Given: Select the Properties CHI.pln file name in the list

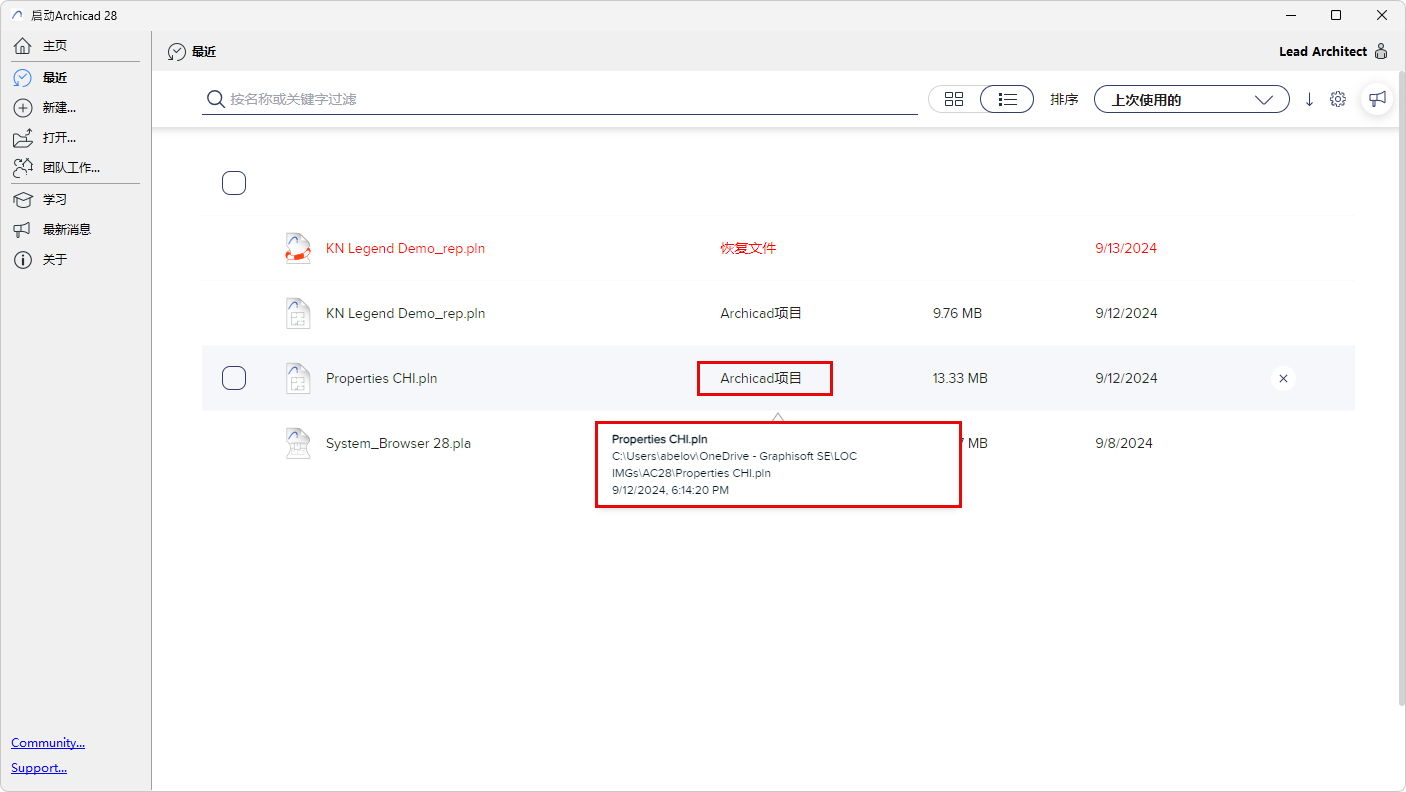Looking at the screenshot, I should pos(381,378).
